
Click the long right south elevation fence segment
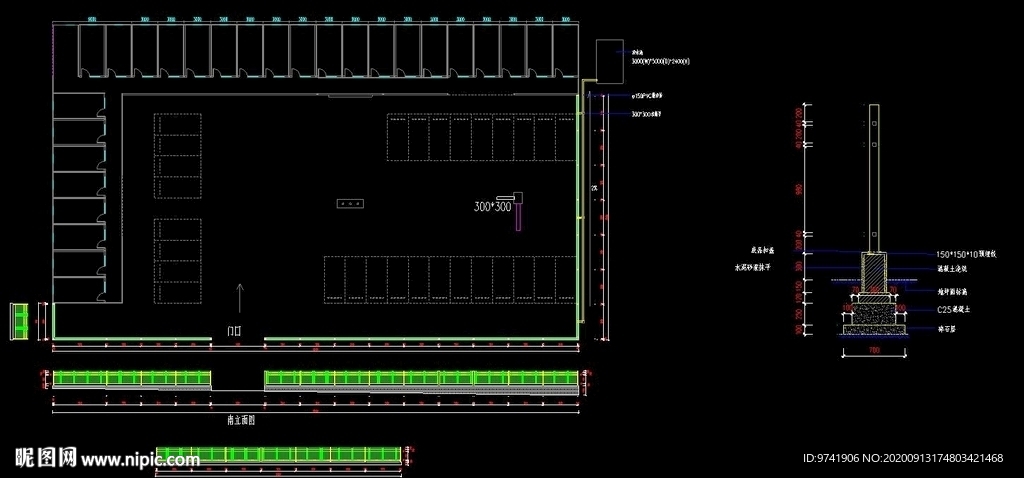[421, 379]
